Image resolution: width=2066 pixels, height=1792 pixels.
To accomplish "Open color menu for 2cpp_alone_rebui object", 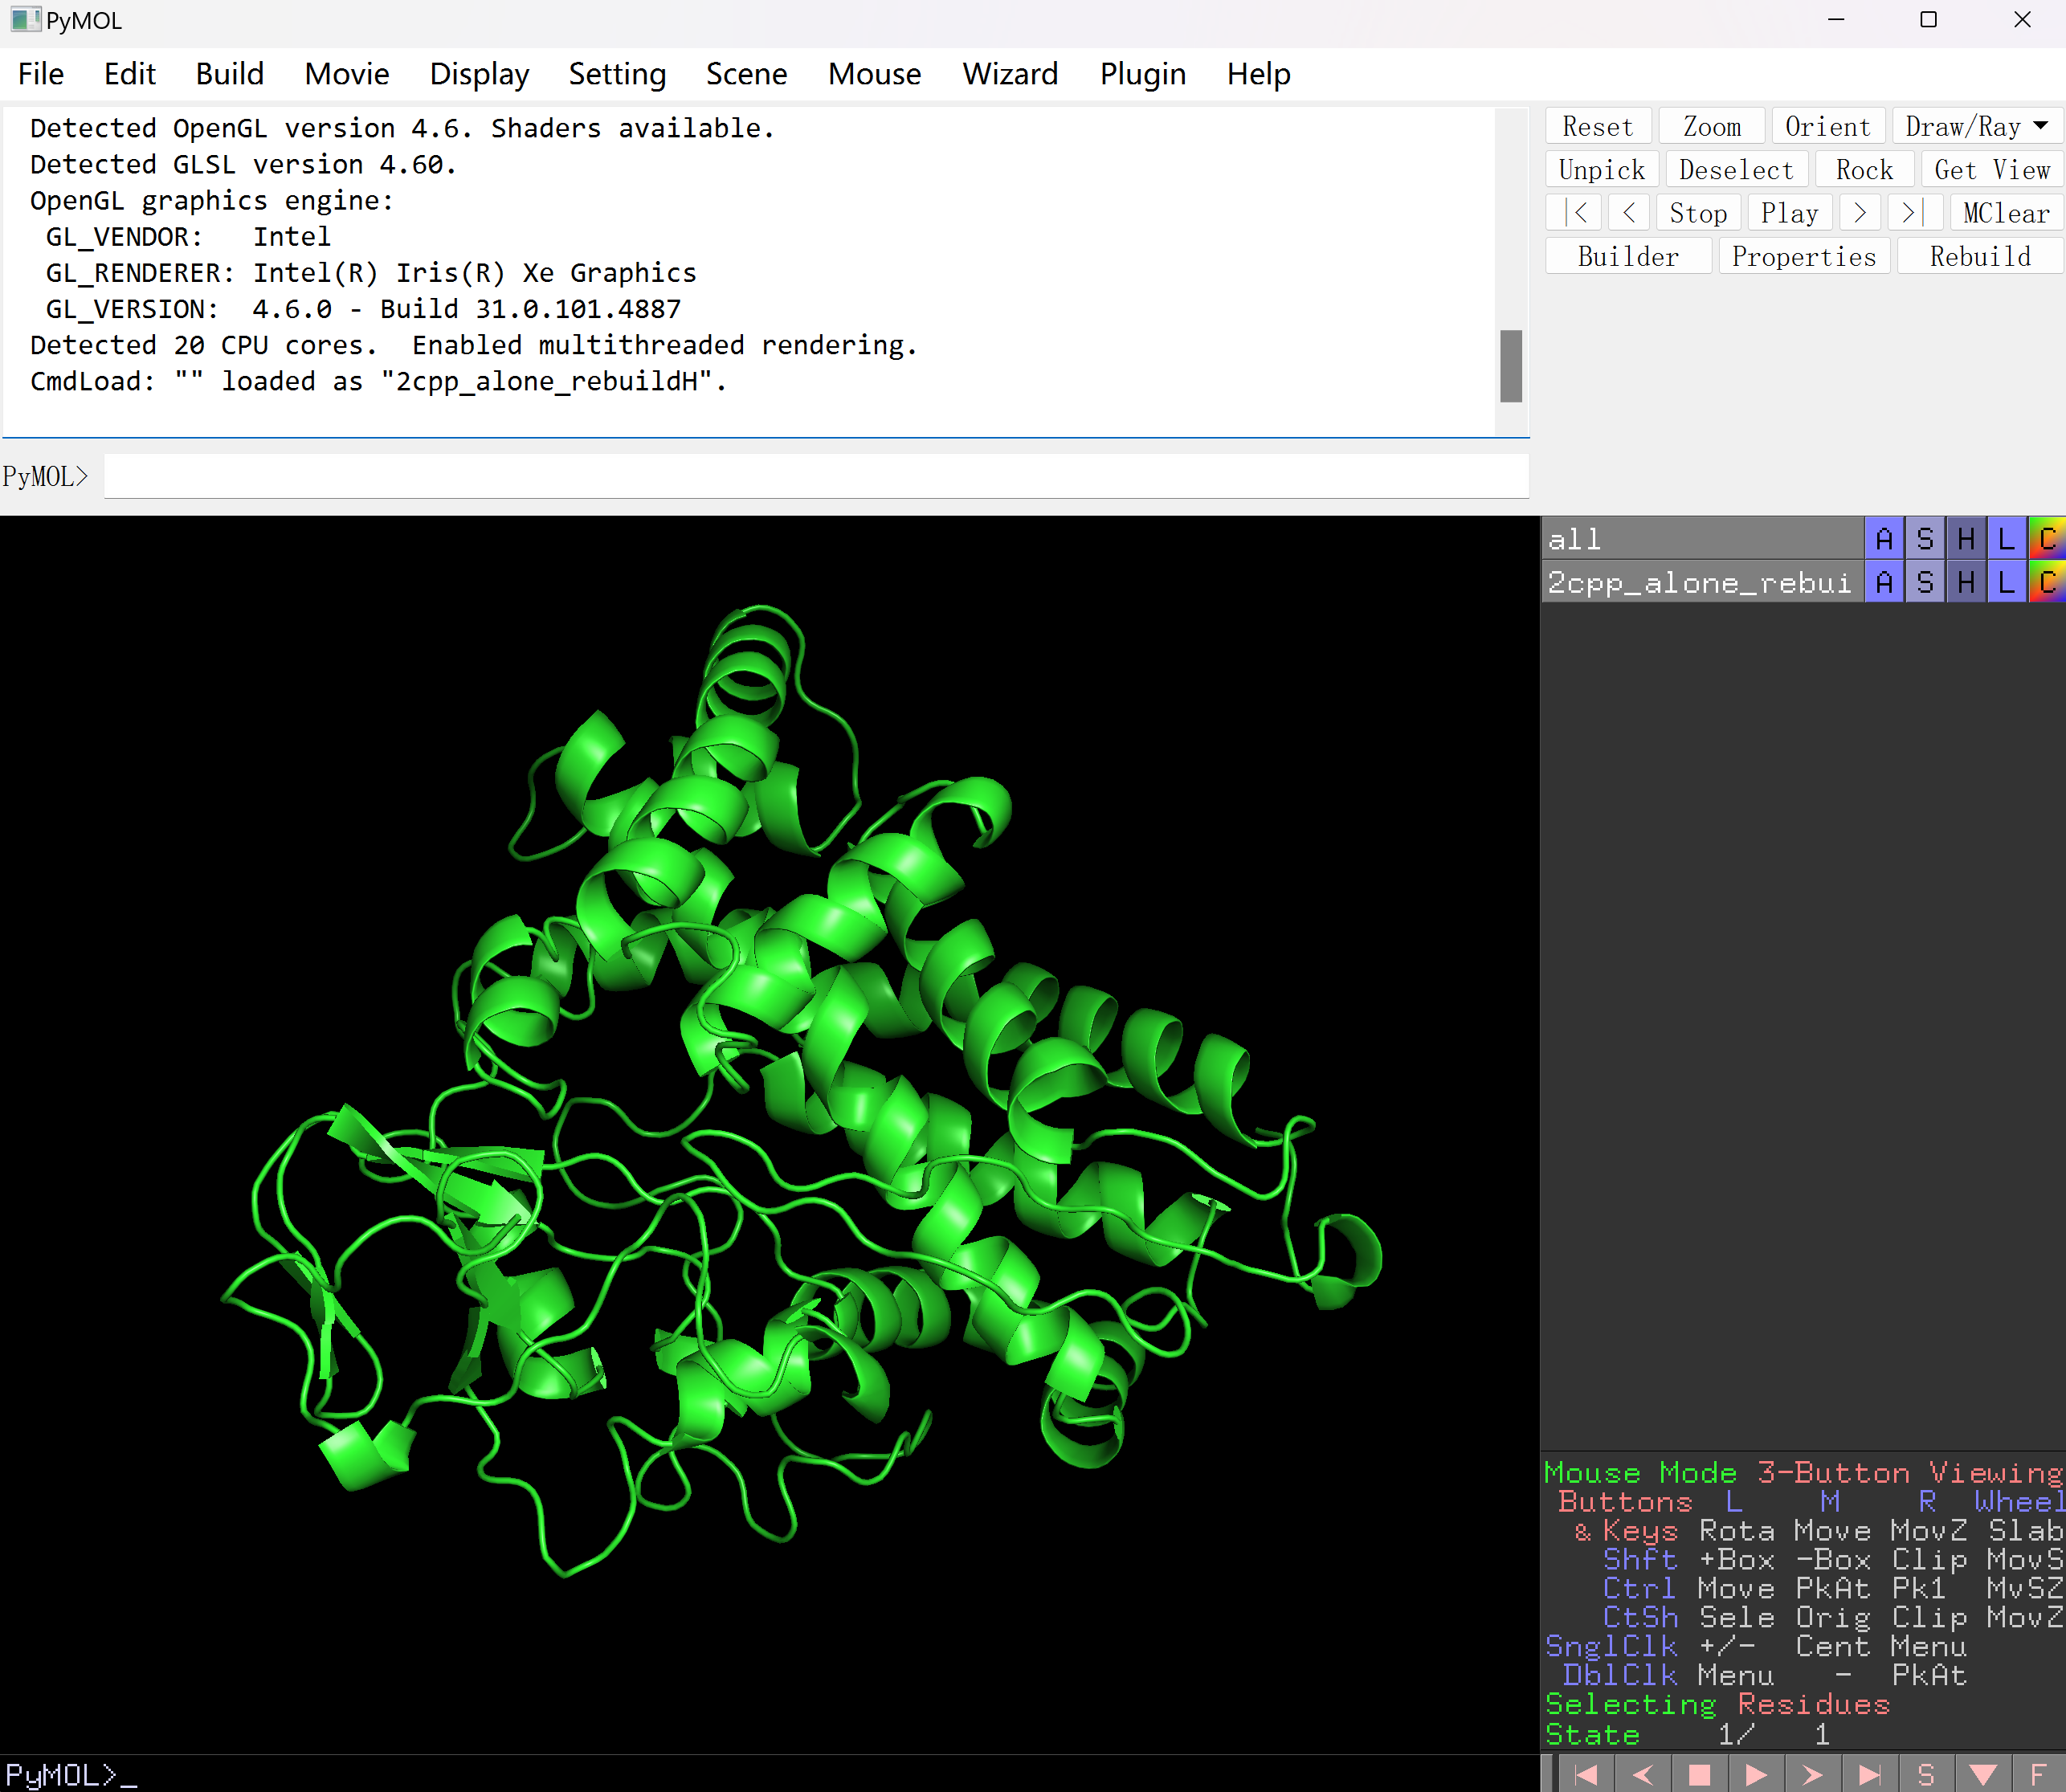I will coord(2047,582).
